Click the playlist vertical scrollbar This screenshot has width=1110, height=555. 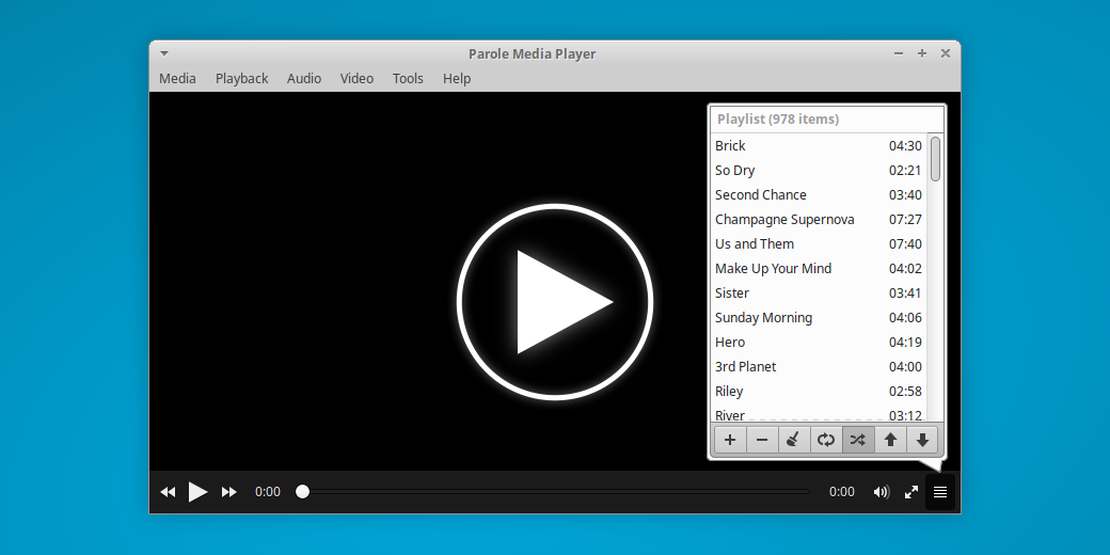click(935, 159)
